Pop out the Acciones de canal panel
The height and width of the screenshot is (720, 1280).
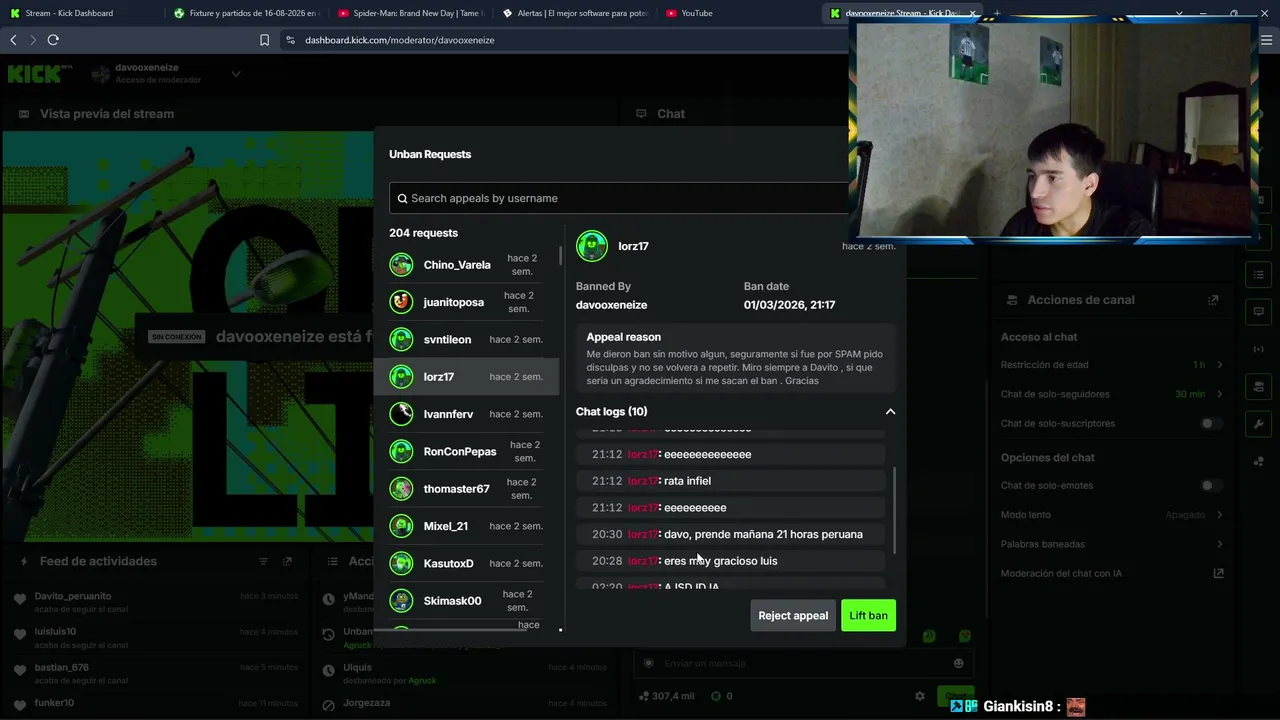pos(1213,300)
